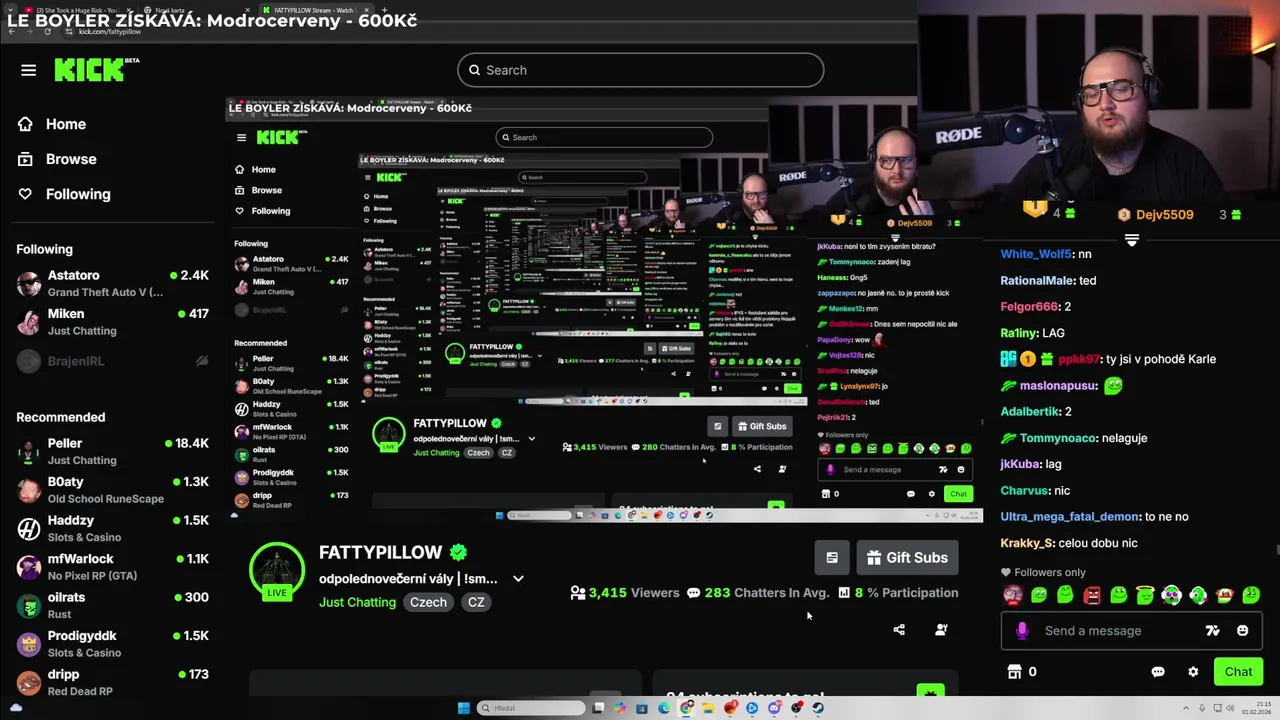Screen dimensions: 1280x720
Task: Select offline channel BrajenIRL
Action: coord(112,361)
